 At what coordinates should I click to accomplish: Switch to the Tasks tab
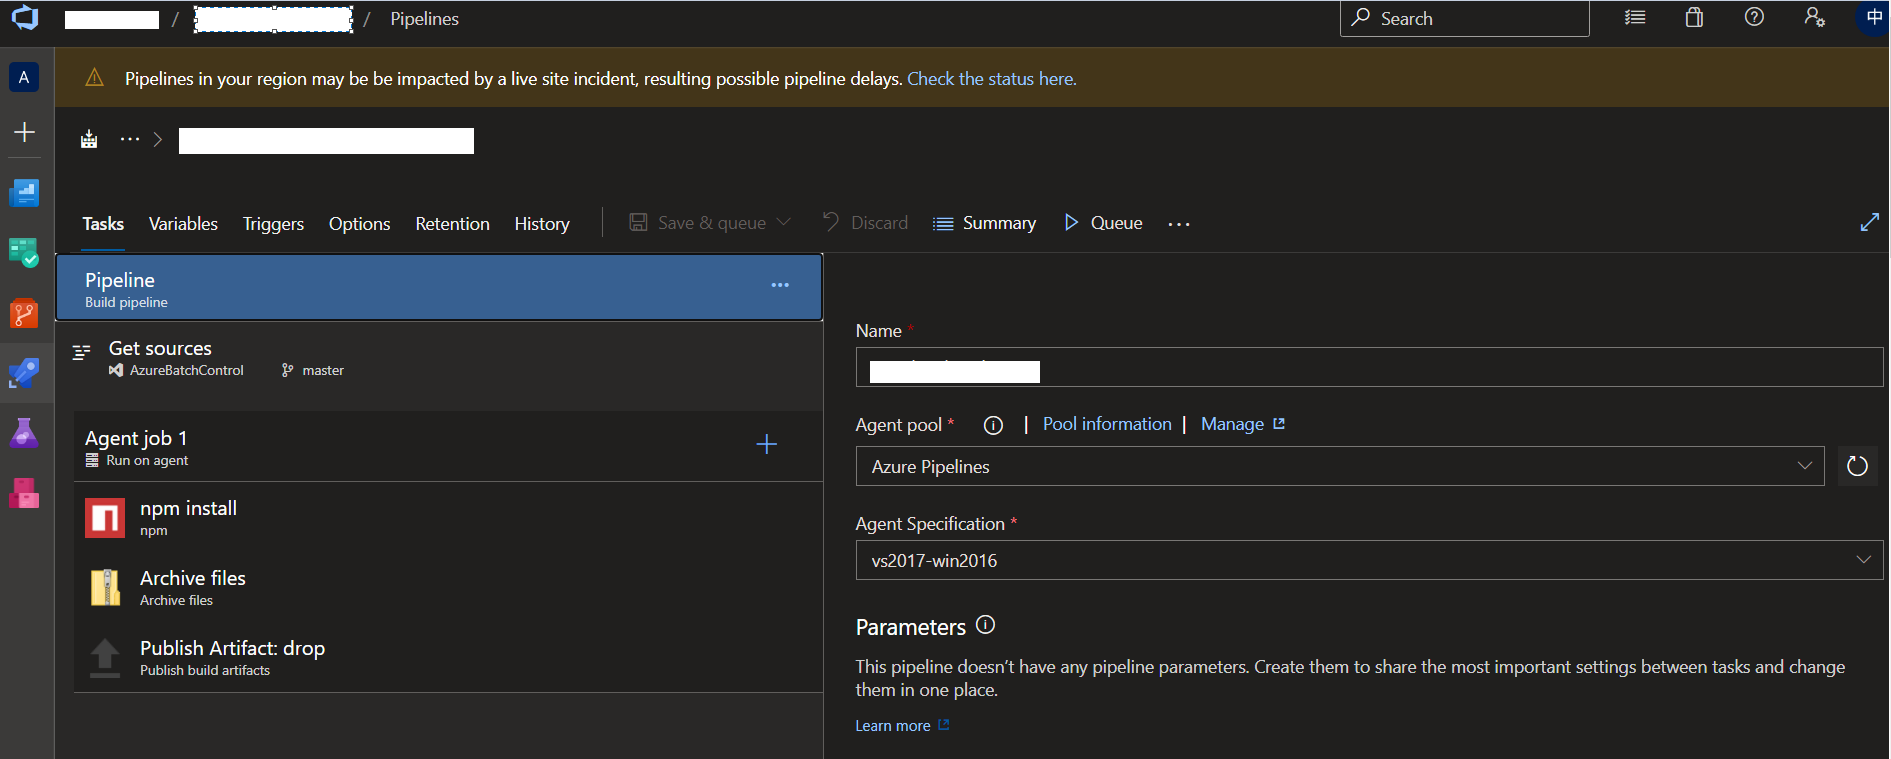[103, 224]
